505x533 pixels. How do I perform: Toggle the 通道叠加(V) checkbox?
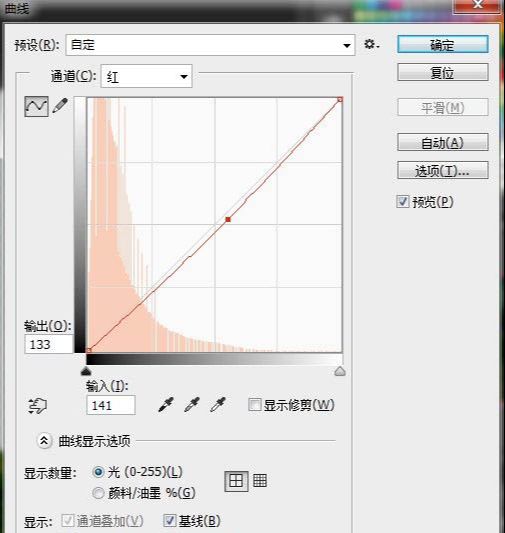(67, 520)
